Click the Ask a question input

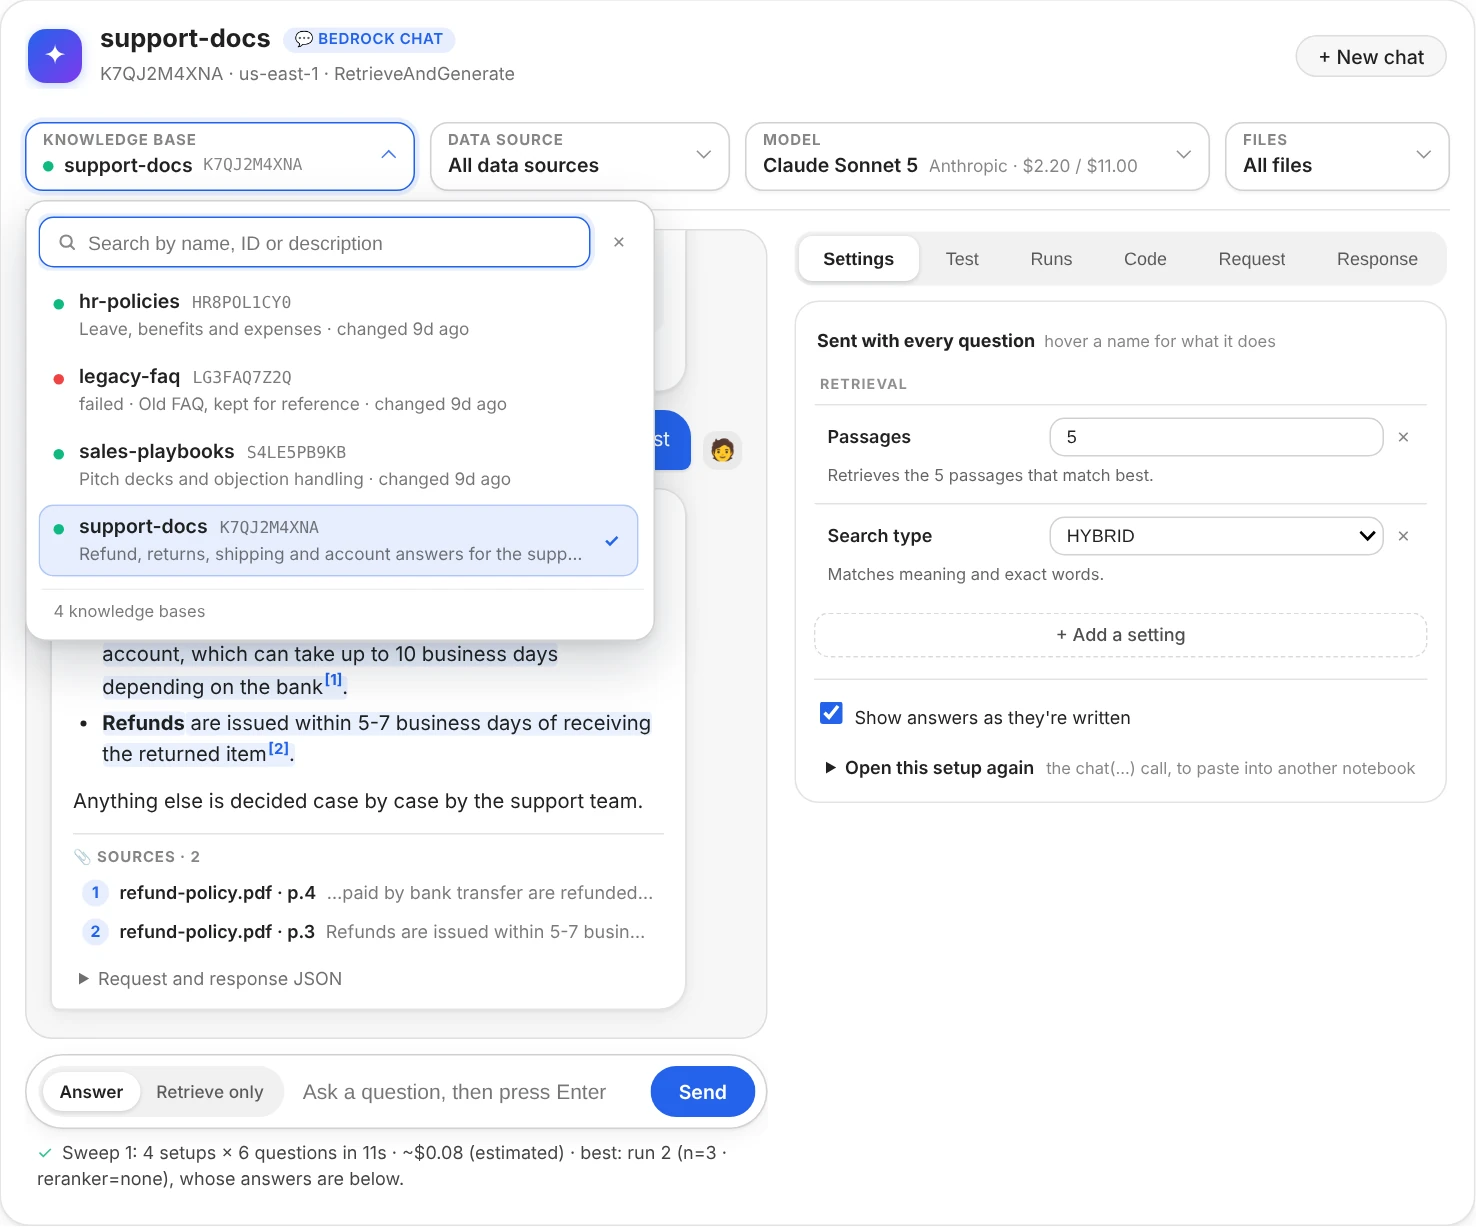[x=468, y=1092]
